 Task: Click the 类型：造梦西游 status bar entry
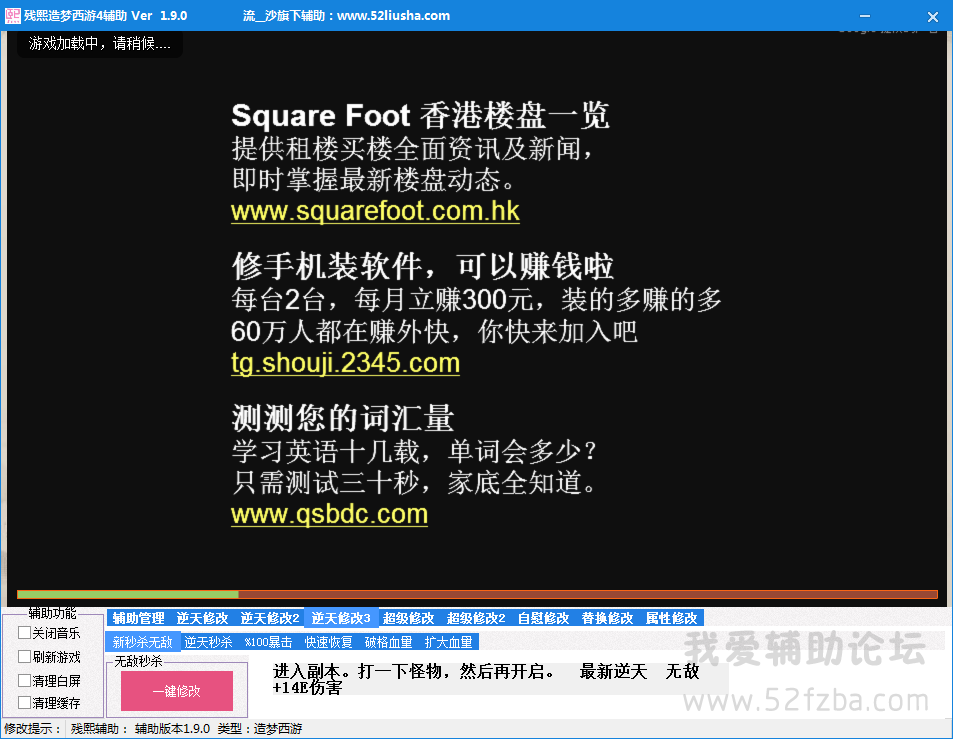[x=260, y=728]
